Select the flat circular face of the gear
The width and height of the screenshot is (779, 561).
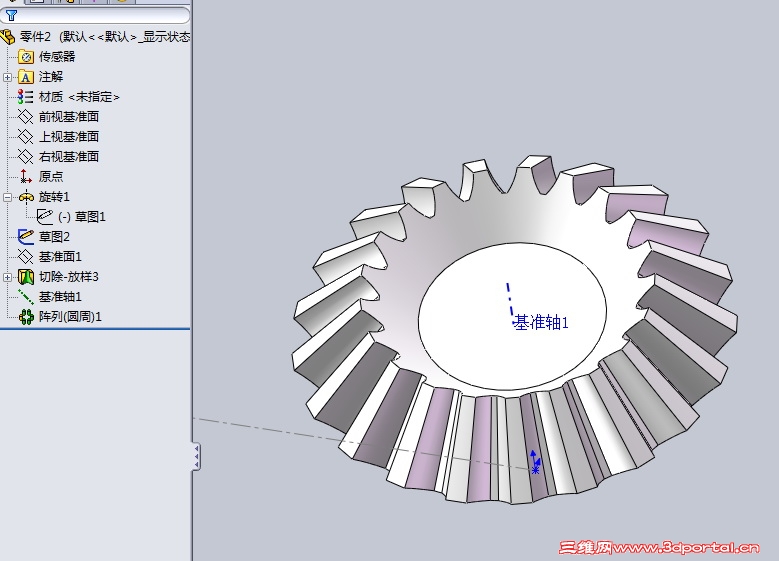[x=512, y=316]
